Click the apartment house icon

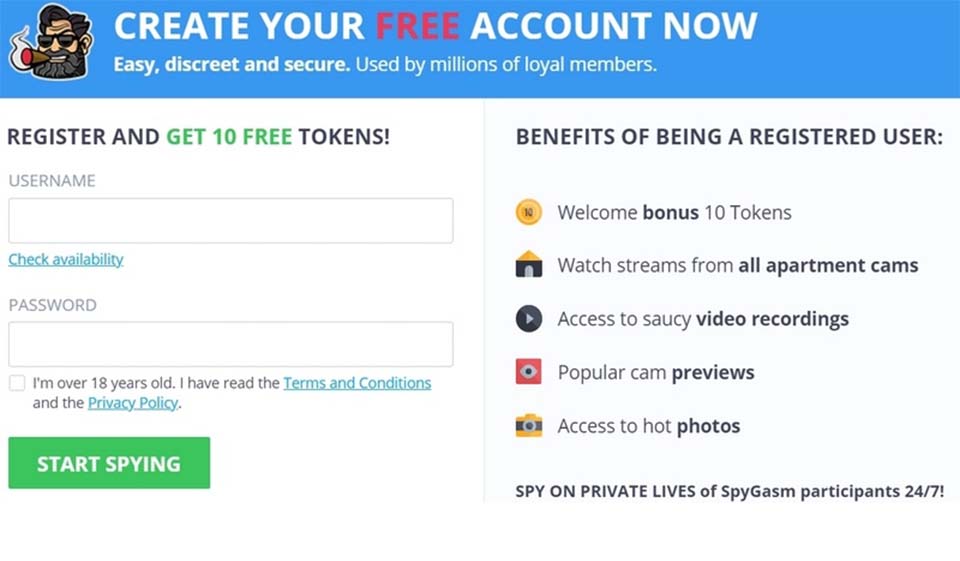[x=528, y=265]
